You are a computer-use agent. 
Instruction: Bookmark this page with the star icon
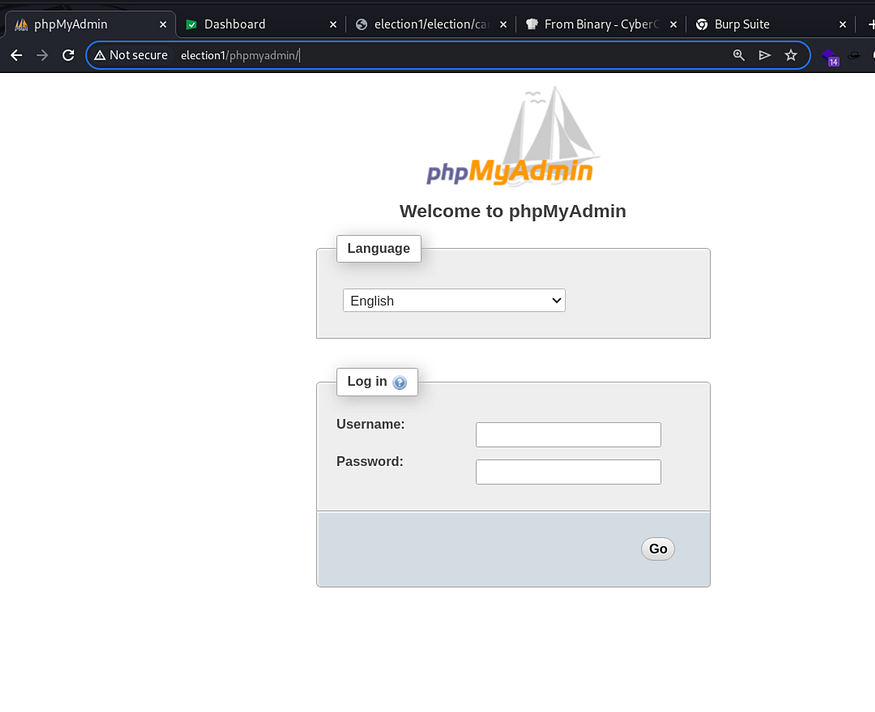(791, 55)
